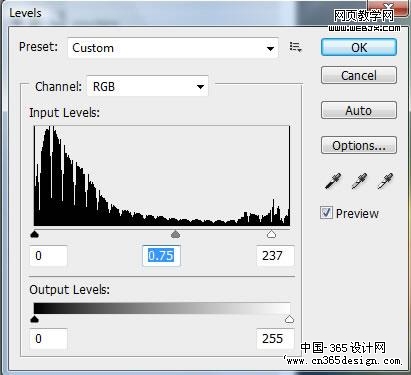Confirm with the OK button
The image size is (411, 375).
(x=359, y=47)
